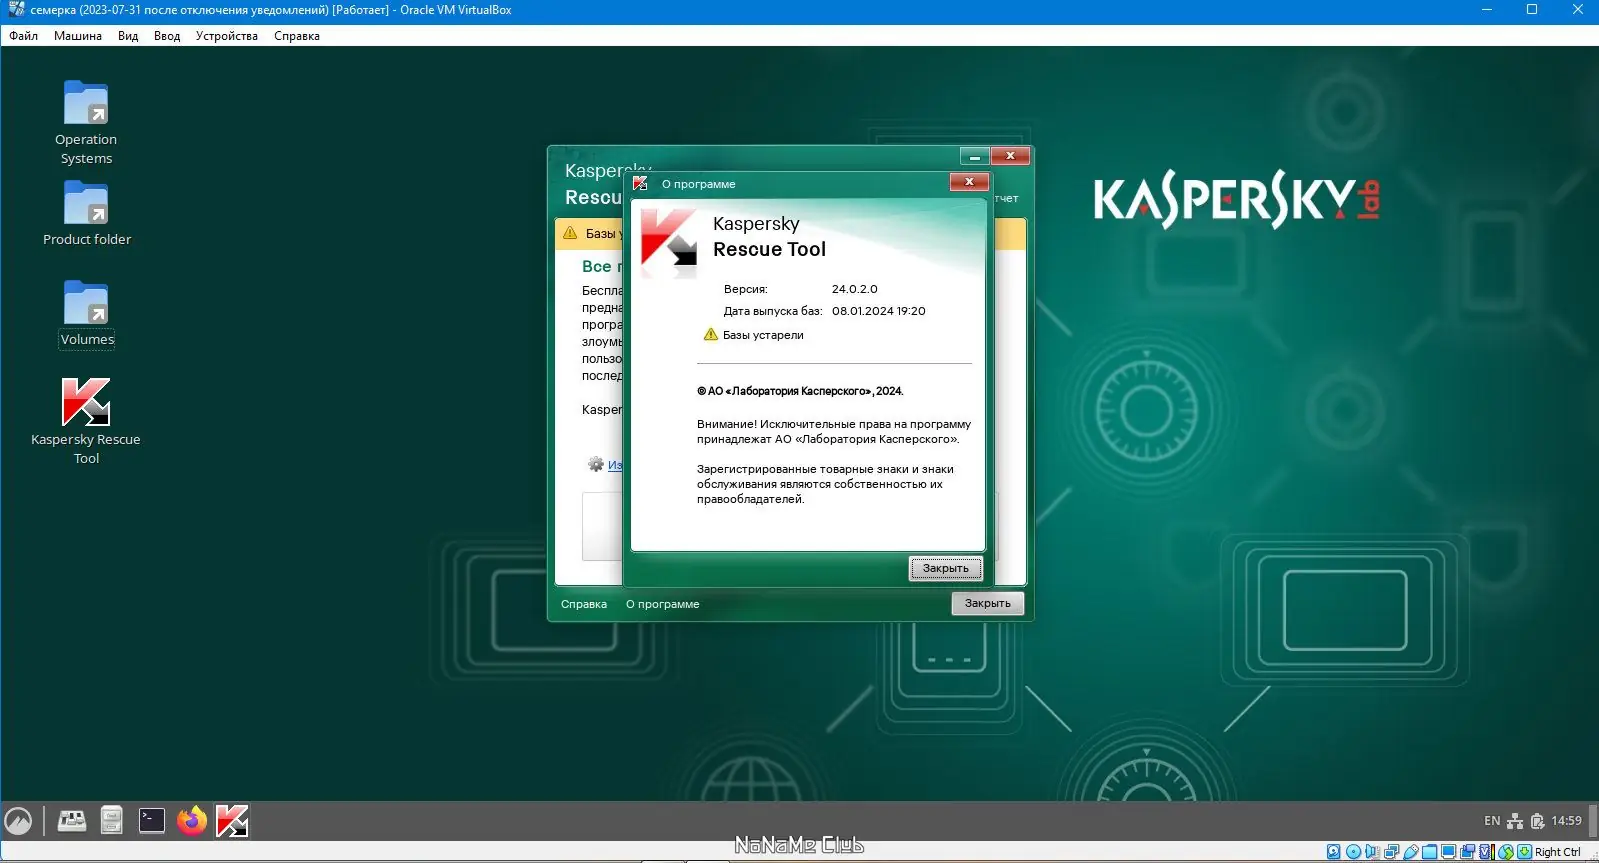Click the VirtualBox recording status indicator
This screenshot has height=863, width=1599.
click(1467, 852)
